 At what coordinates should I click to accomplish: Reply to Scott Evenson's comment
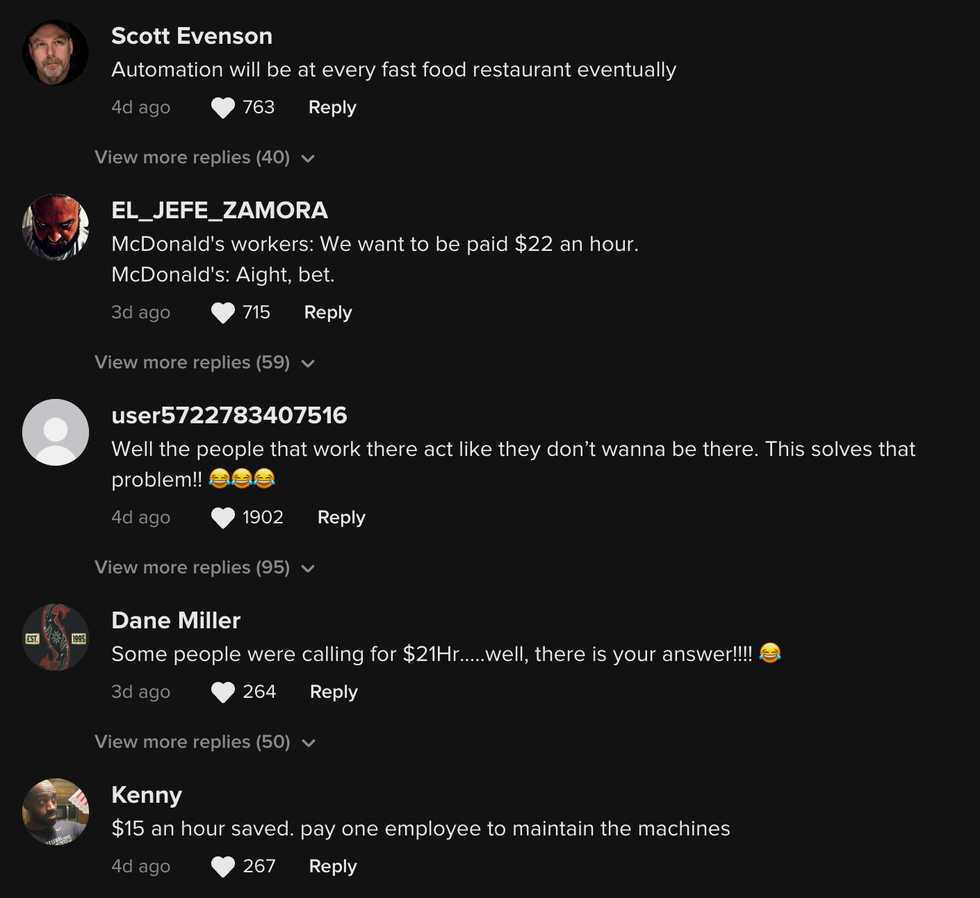tap(331, 107)
